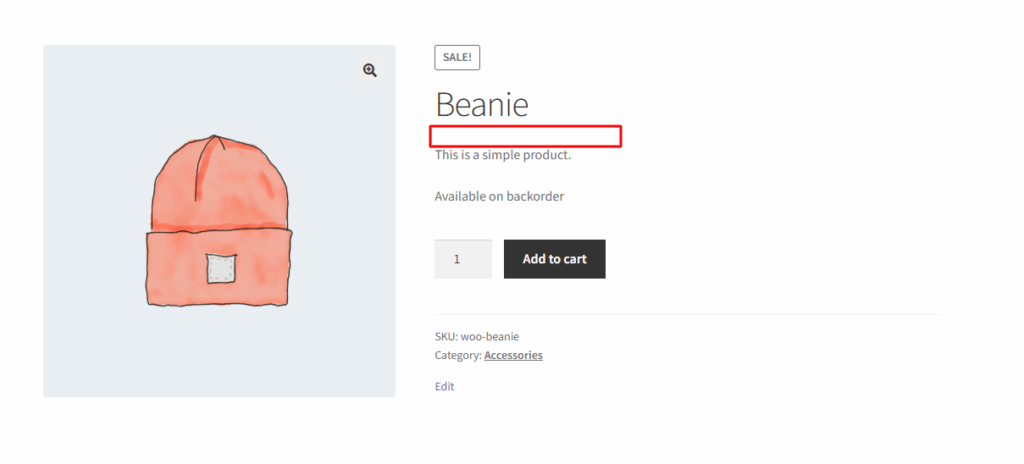Click the woo-beanie SKU value
The height and width of the screenshot is (464, 1024).
tap(490, 337)
